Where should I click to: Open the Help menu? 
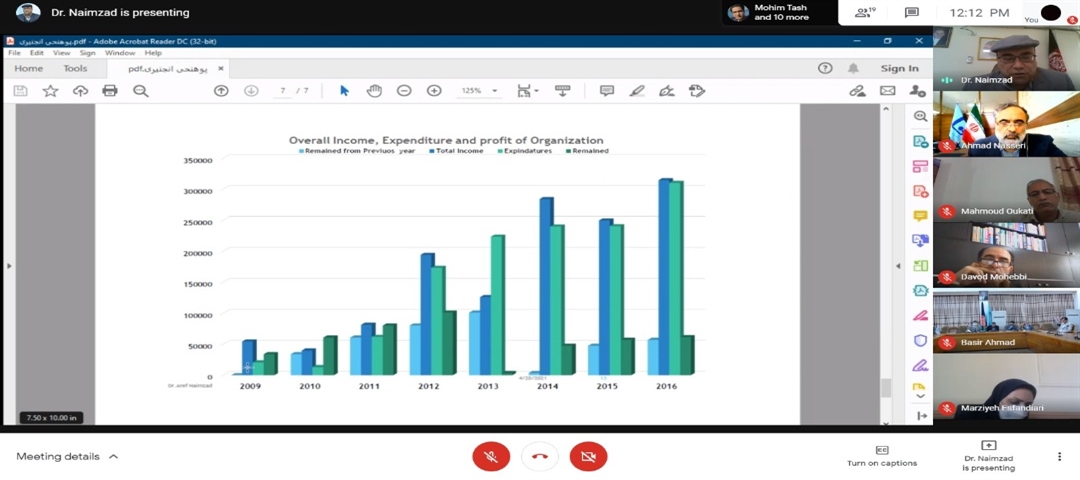(x=153, y=52)
